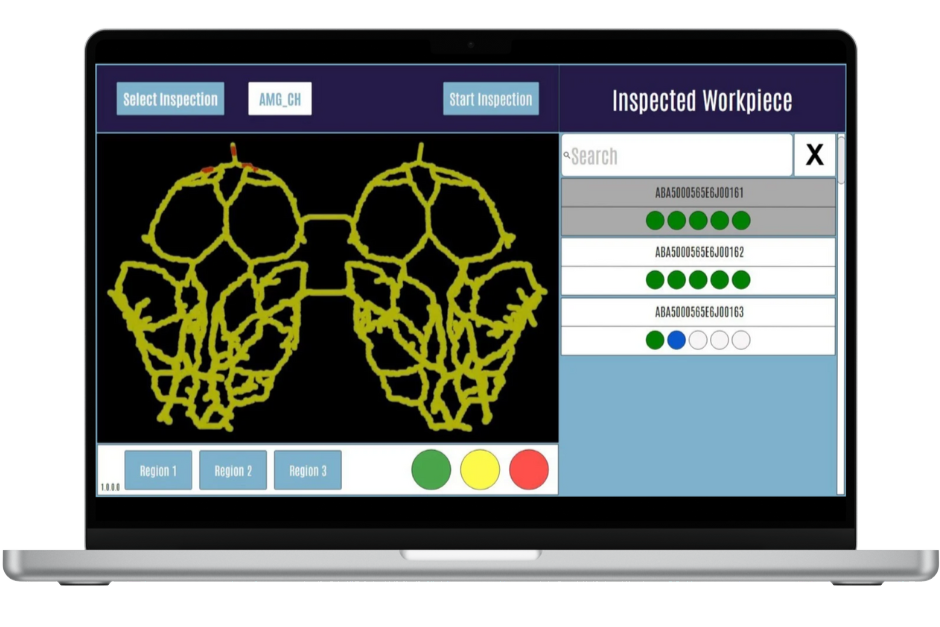Click the defect highlighted in red on the workpiece image
The width and height of the screenshot is (940, 627).
tap(233, 152)
